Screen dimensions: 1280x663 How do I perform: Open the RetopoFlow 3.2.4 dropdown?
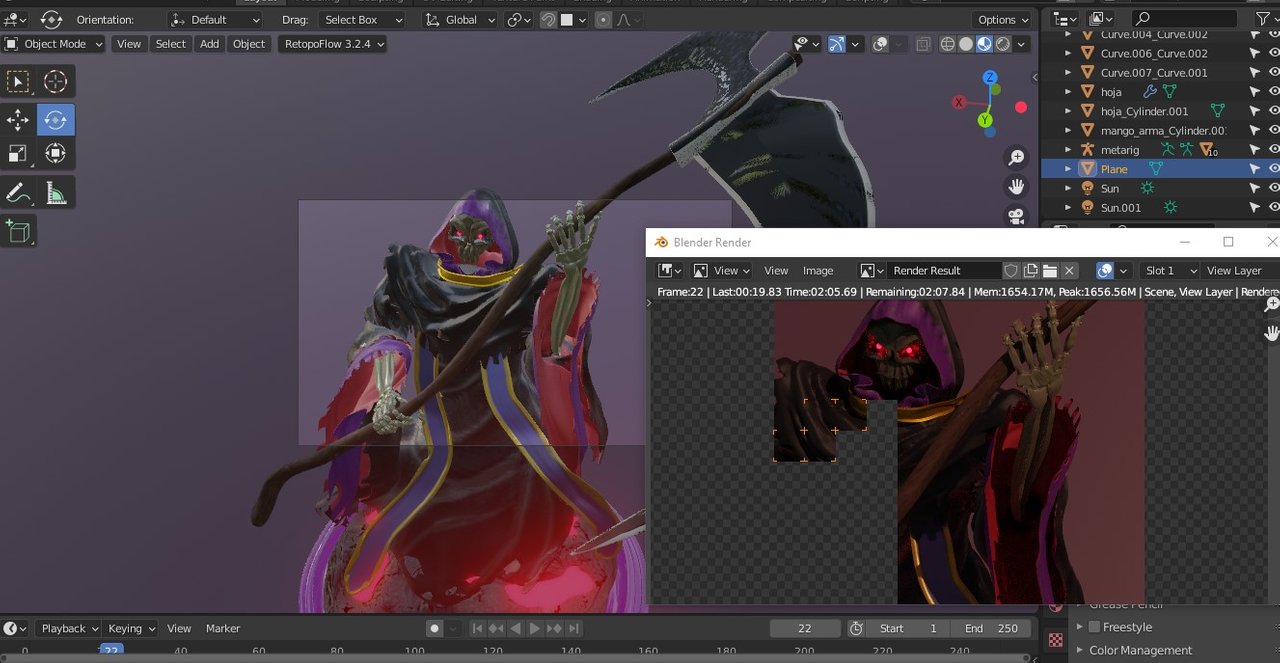pos(331,44)
